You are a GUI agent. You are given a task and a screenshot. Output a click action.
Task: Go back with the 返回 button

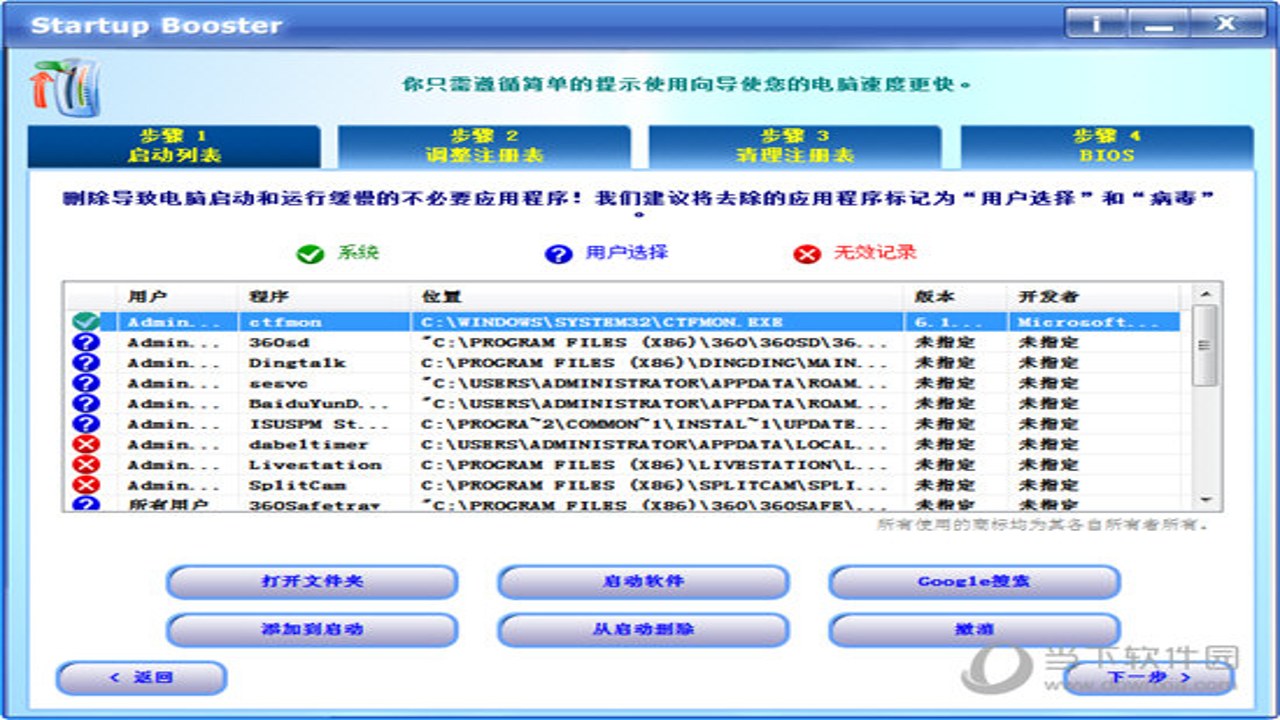tap(141, 678)
